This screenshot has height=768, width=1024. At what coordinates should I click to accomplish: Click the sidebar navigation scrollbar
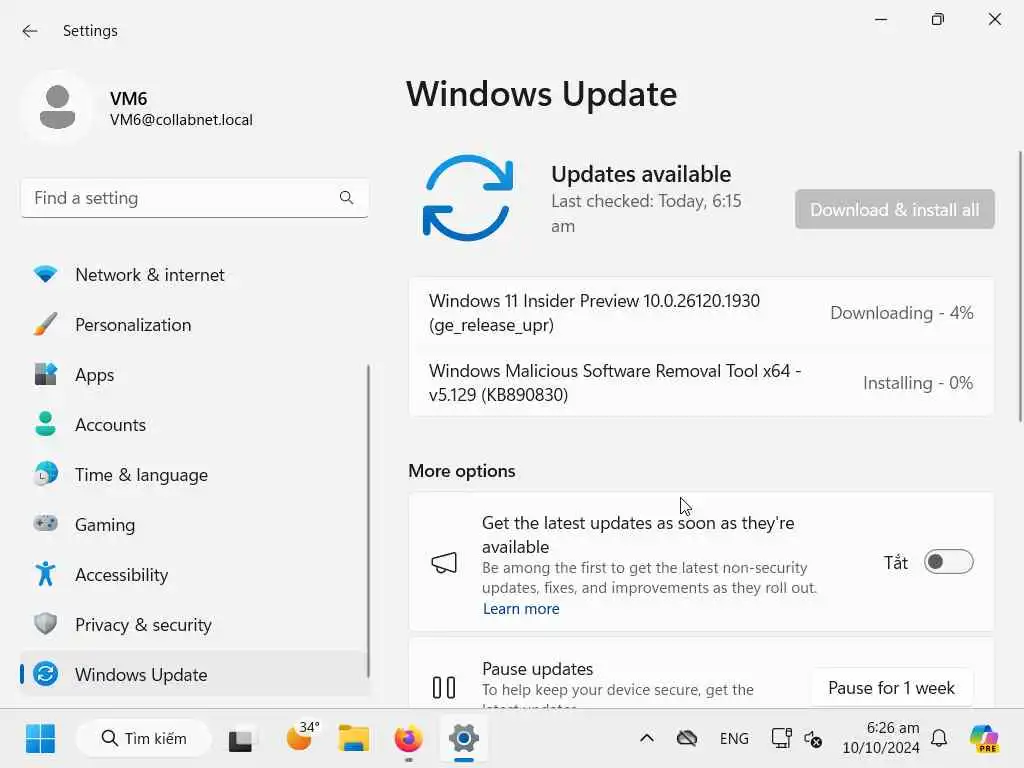click(368, 521)
